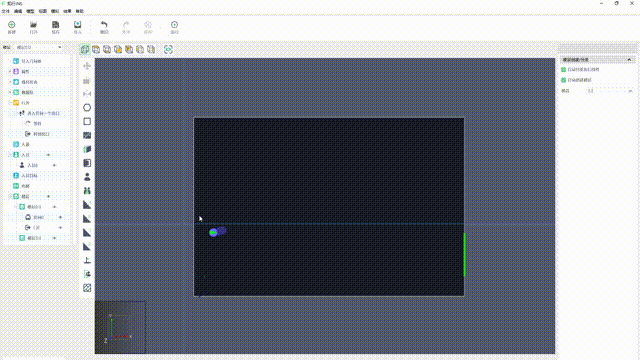Image resolution: width=640 pixels, height=360 pixels.
Task: Select the hatched square region tool
Action: (87, 288)
